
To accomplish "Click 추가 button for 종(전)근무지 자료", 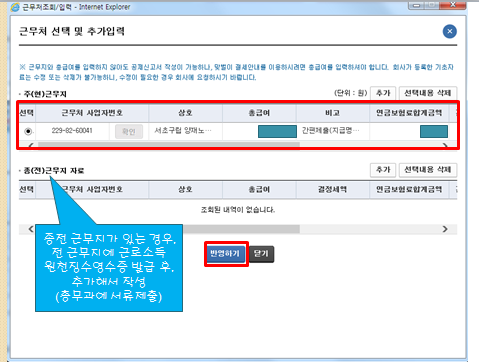I will (383, 170).
